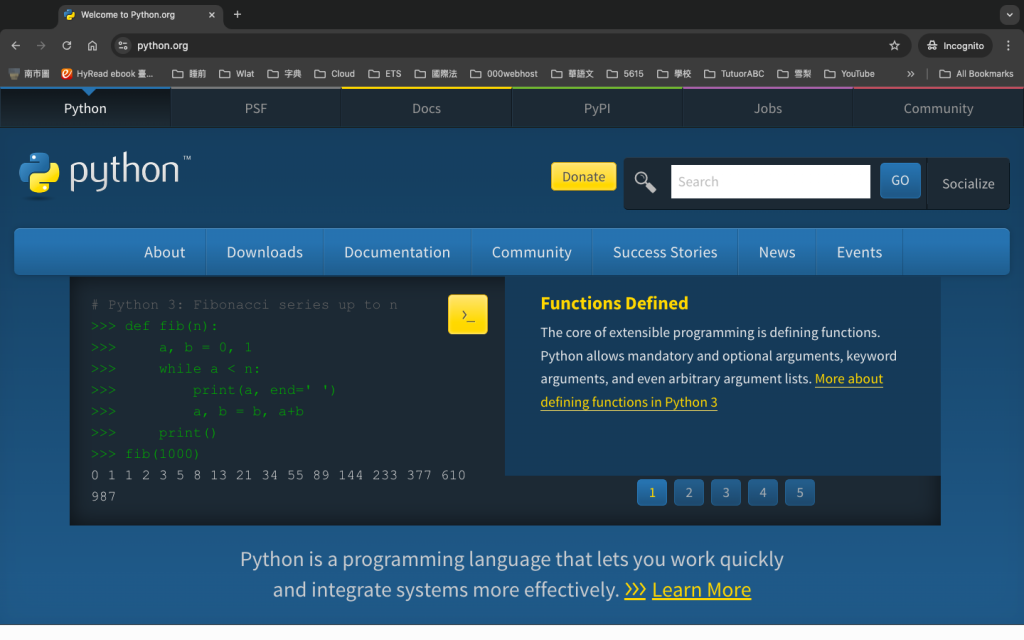The image size is (1024, 640).
Task: Click the GO search button
Action: [900, 181]
